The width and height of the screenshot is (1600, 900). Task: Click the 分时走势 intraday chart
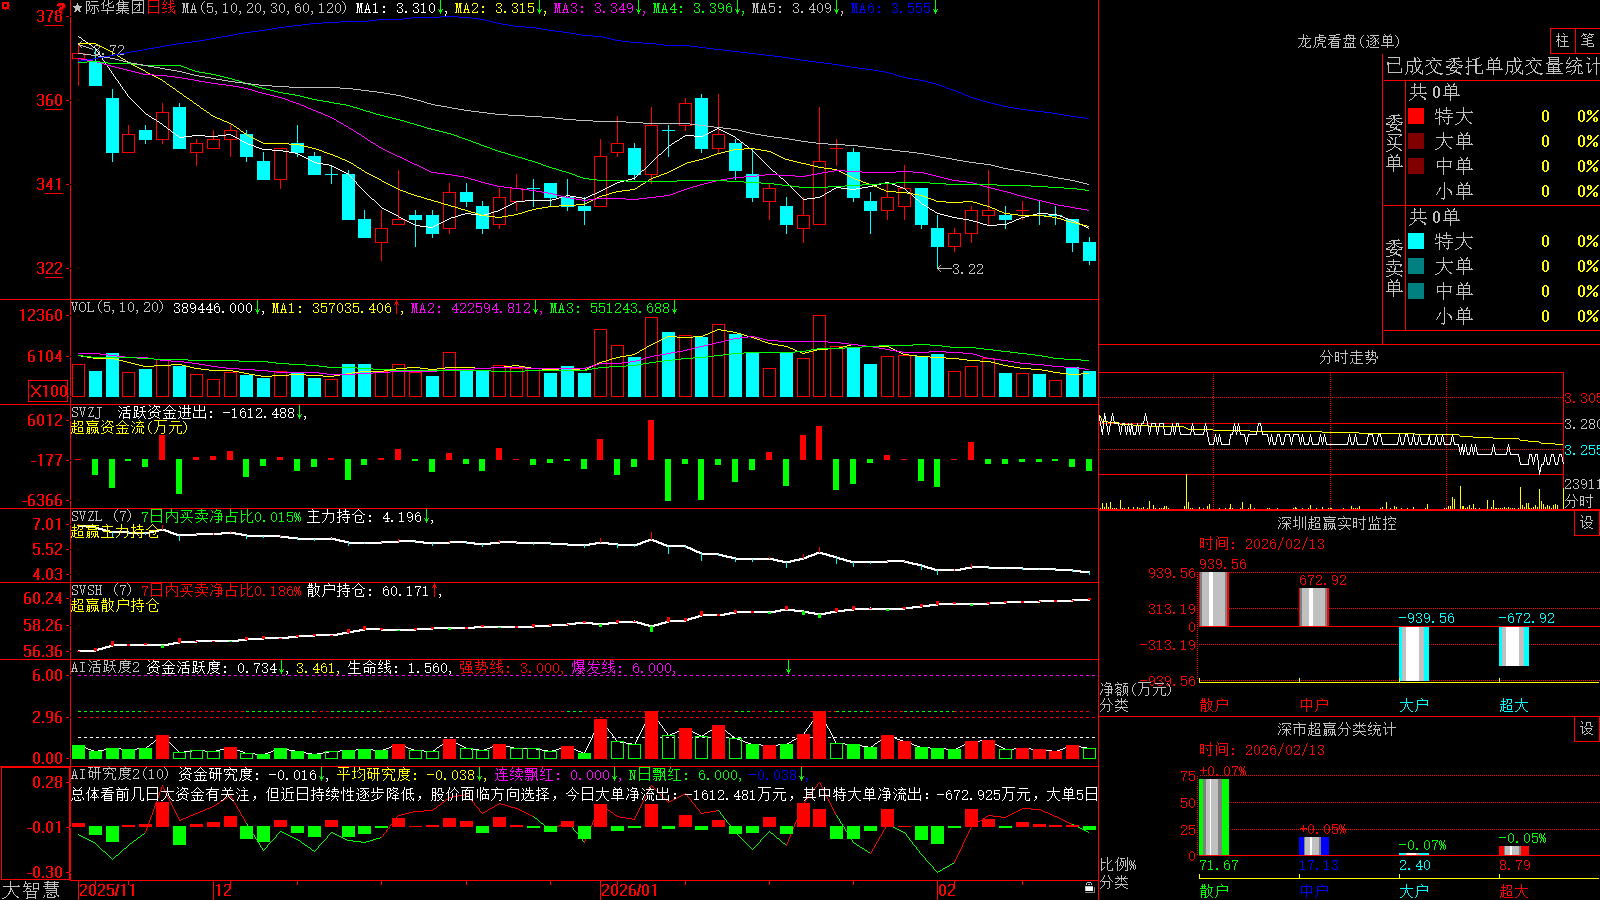click(x=1331, y=440)
